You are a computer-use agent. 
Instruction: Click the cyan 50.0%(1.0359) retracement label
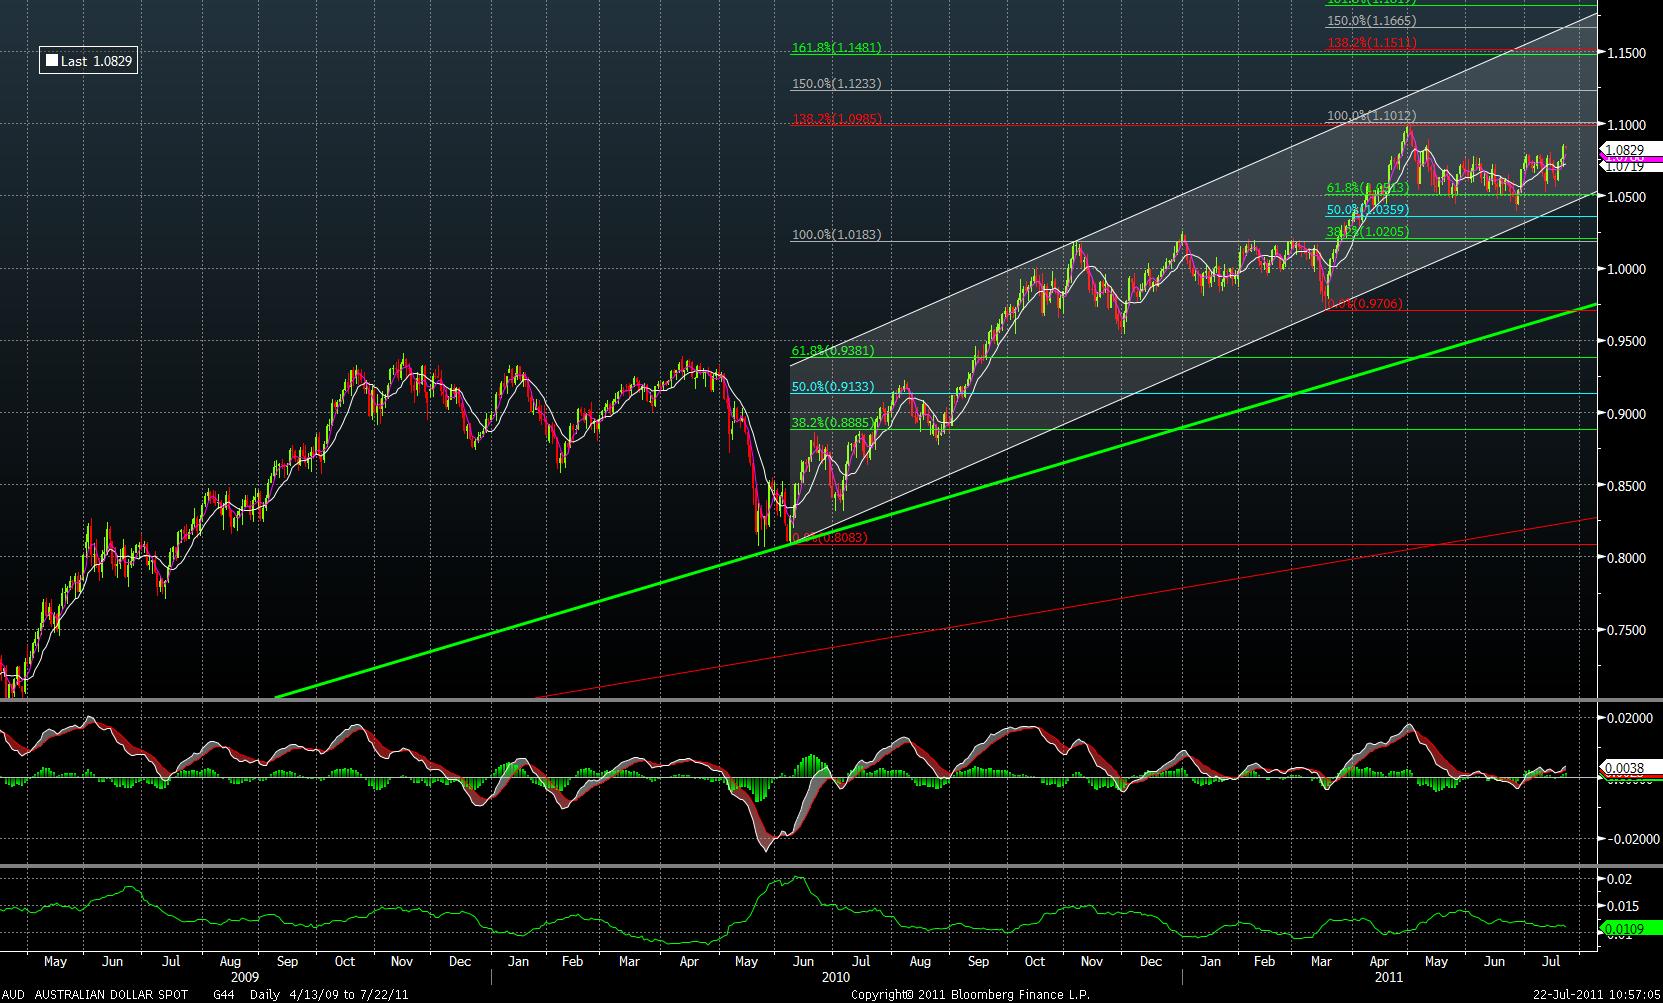(1367, 210)
